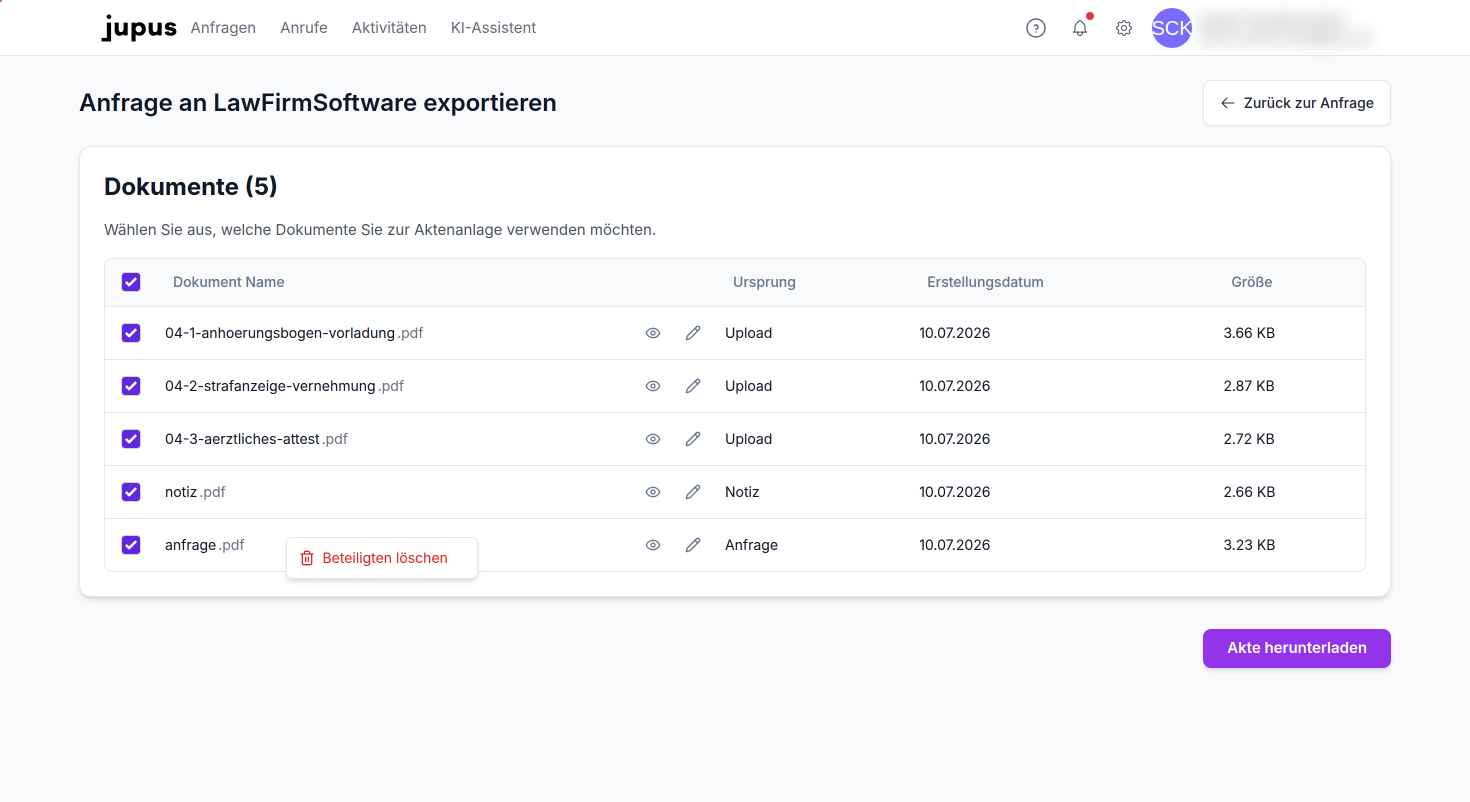Image resolution: width=1470 pixels, height=802 pixels.
Task: Click the 3.66 KB size value
Action: point(1249,333)
